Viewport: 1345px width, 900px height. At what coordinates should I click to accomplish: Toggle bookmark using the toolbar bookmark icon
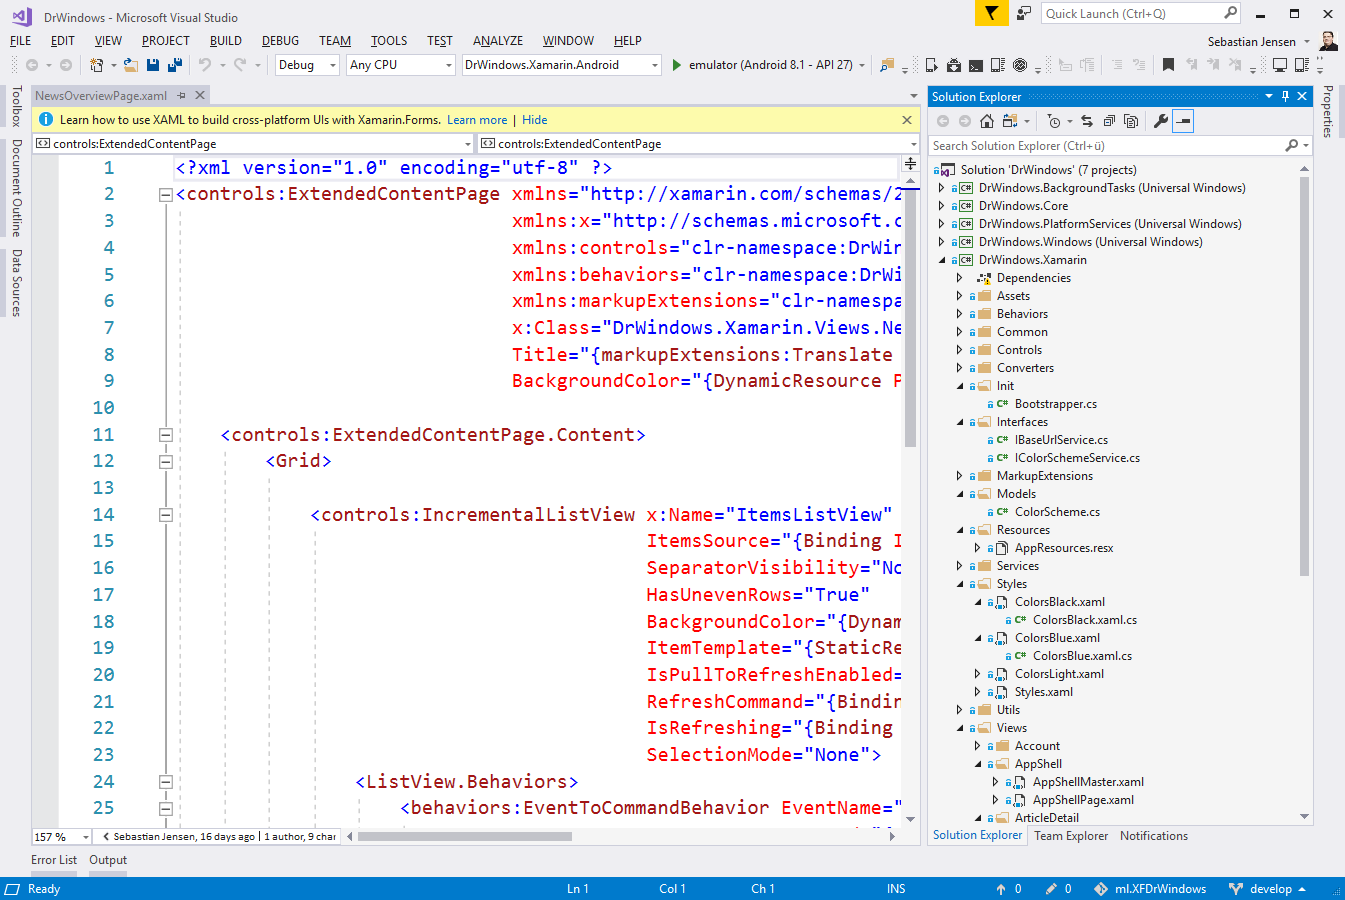[1168, 65]
